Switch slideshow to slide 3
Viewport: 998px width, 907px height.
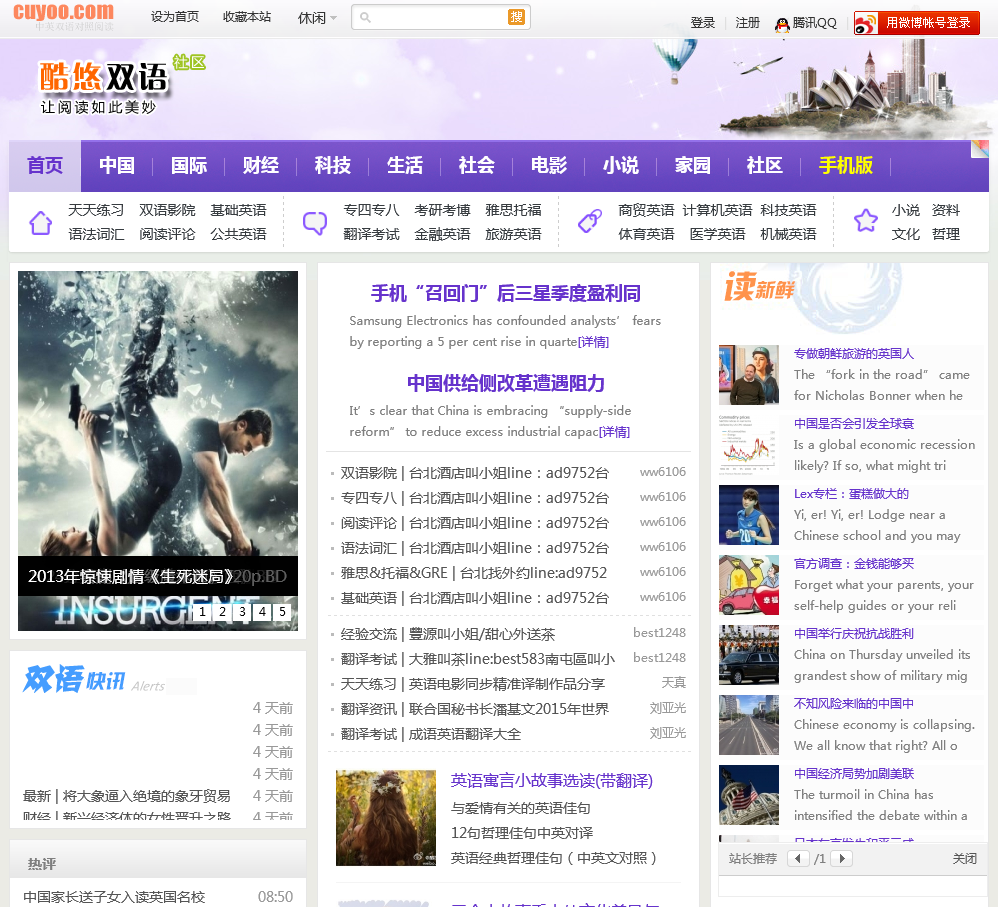242,612
